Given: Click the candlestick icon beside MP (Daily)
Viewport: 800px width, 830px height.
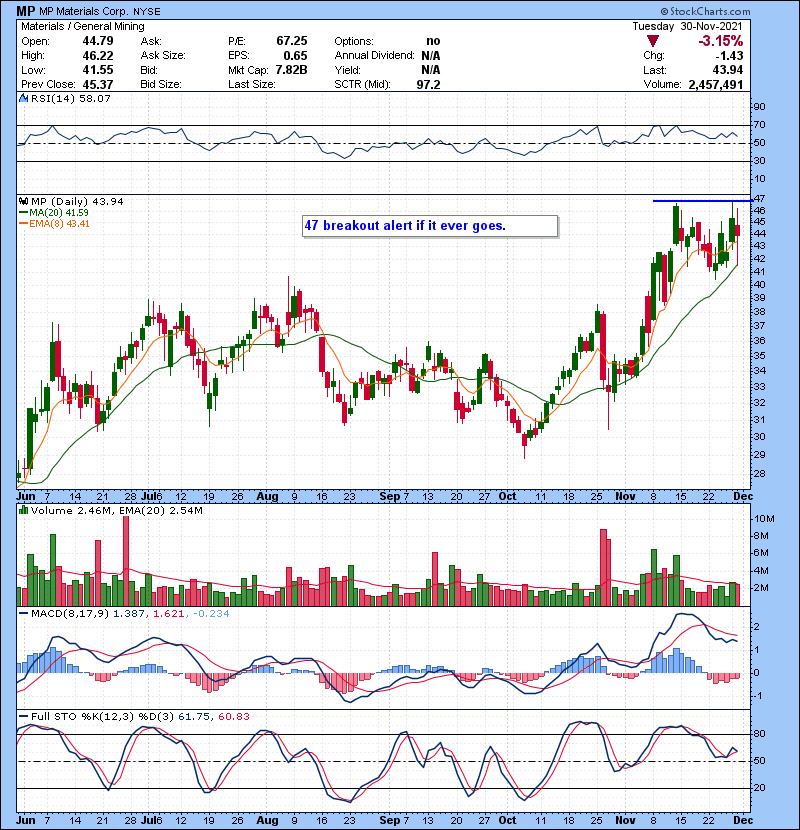Looking at the screenshot, I should (x=23, y=202).
